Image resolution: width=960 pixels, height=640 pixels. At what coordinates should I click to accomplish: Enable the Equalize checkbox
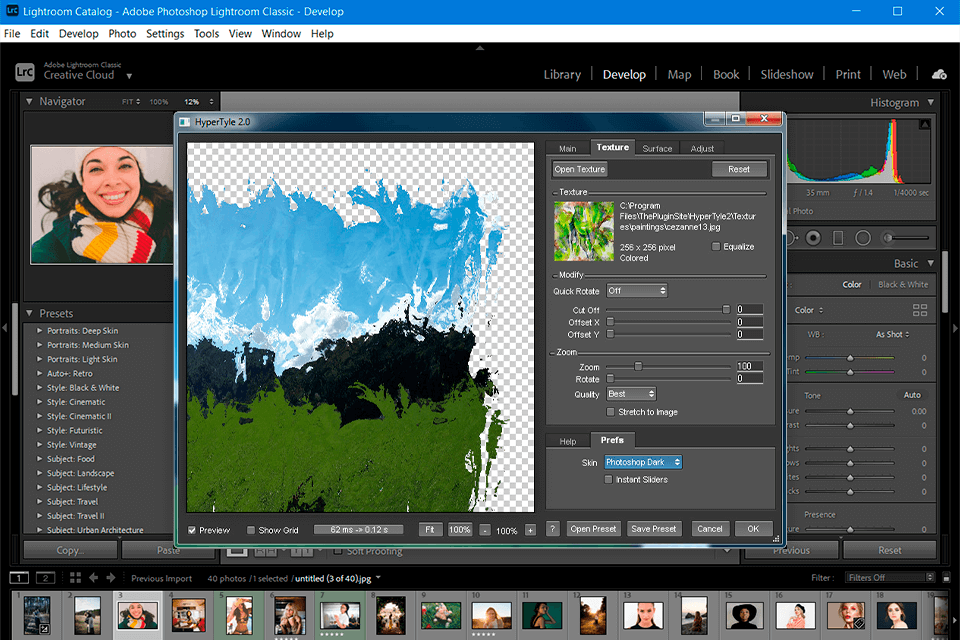coord(716,246)
